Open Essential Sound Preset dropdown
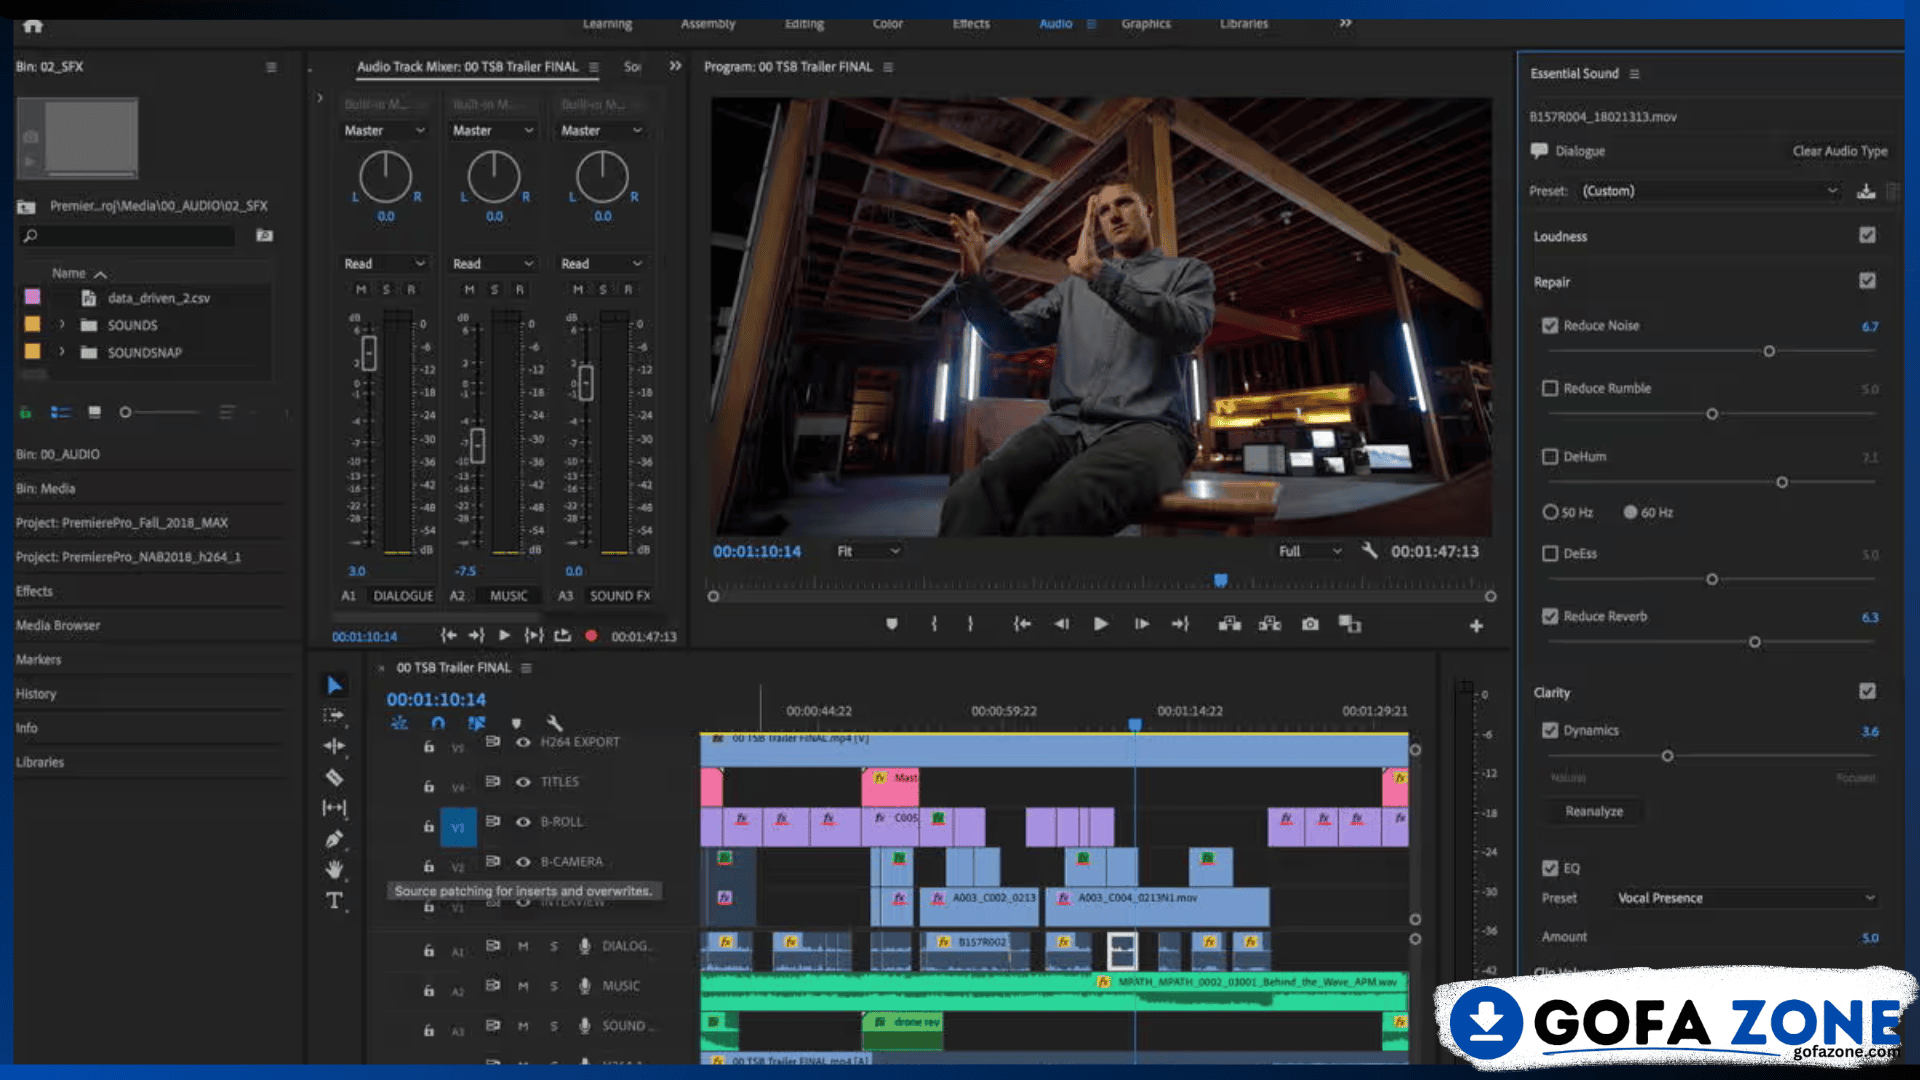The width and height of the screenshot is (1920, 1080). tap(1709, 191)
